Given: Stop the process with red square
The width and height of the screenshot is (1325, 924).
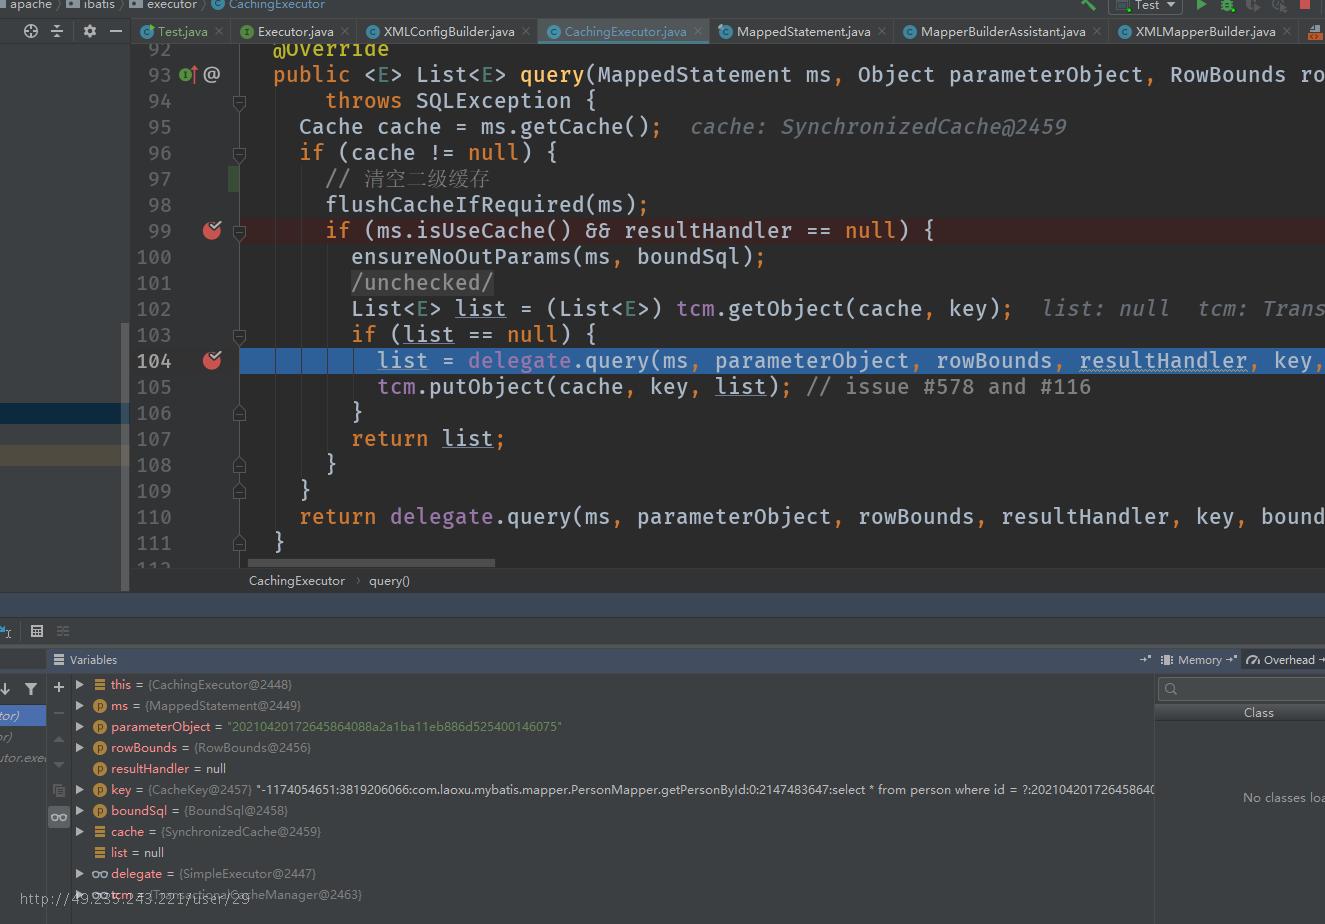Looking at the screenshot, I should tap(1304, 5).
